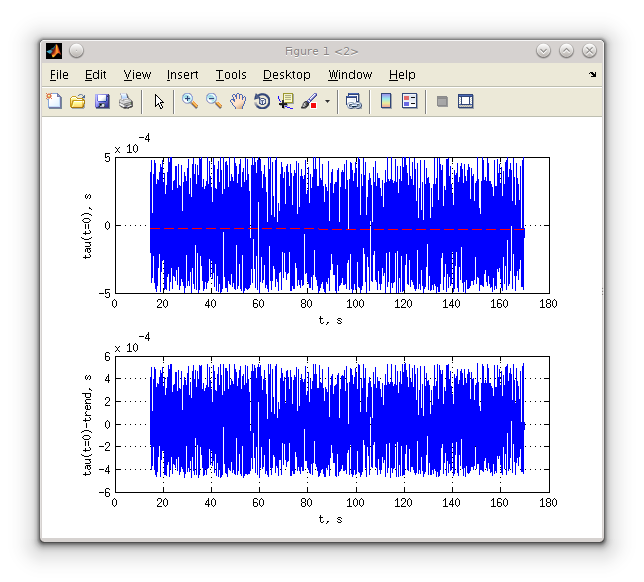
Task: Open the Insert menu
Action: pyautogui.click(x=182, y=75)
